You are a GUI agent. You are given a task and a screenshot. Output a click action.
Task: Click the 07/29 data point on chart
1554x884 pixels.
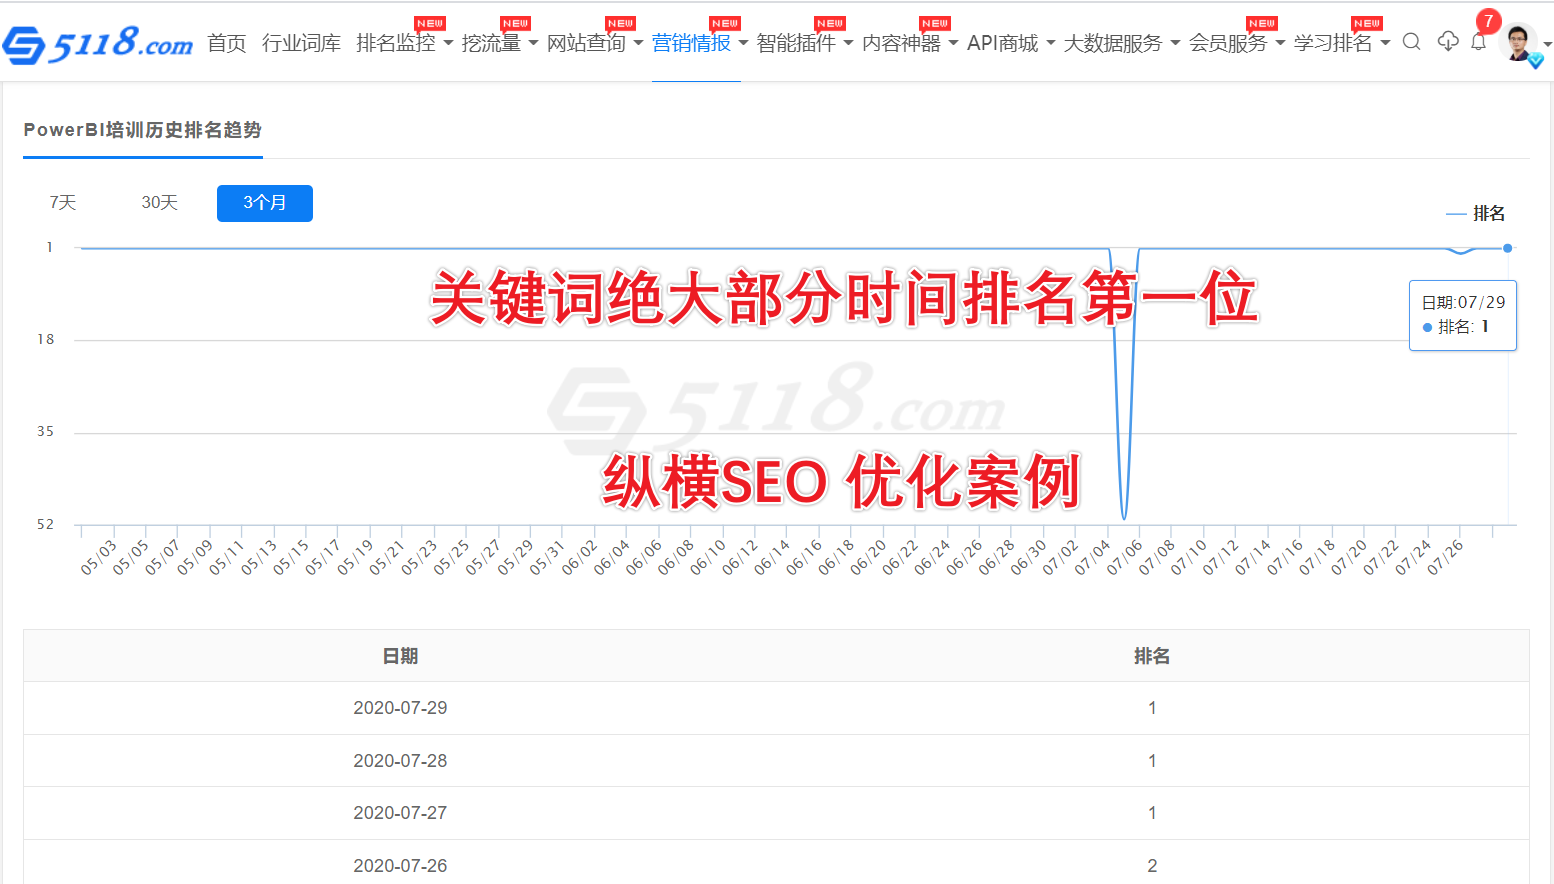coord(1507,248)
